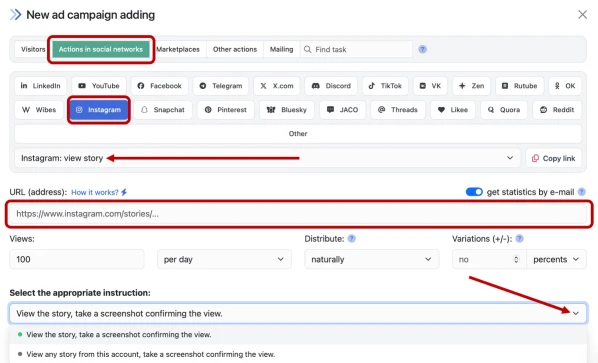Pick Bluesky from the network list

287,110
